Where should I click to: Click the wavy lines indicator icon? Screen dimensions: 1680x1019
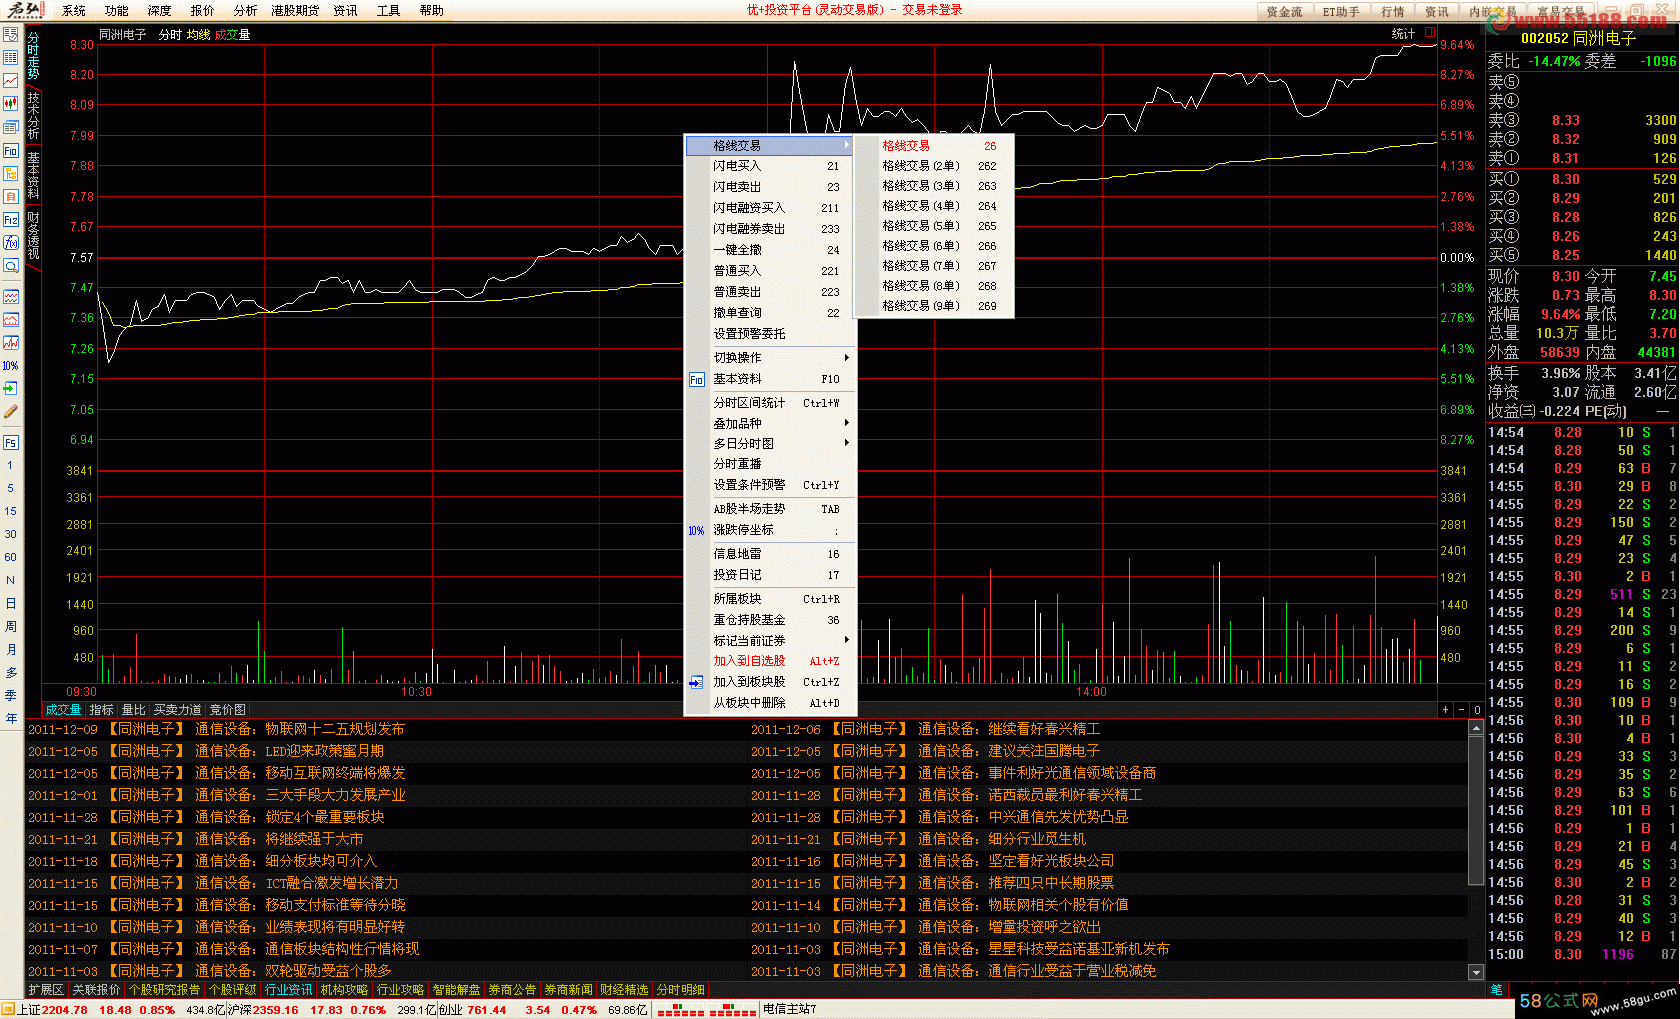(11, 297)
